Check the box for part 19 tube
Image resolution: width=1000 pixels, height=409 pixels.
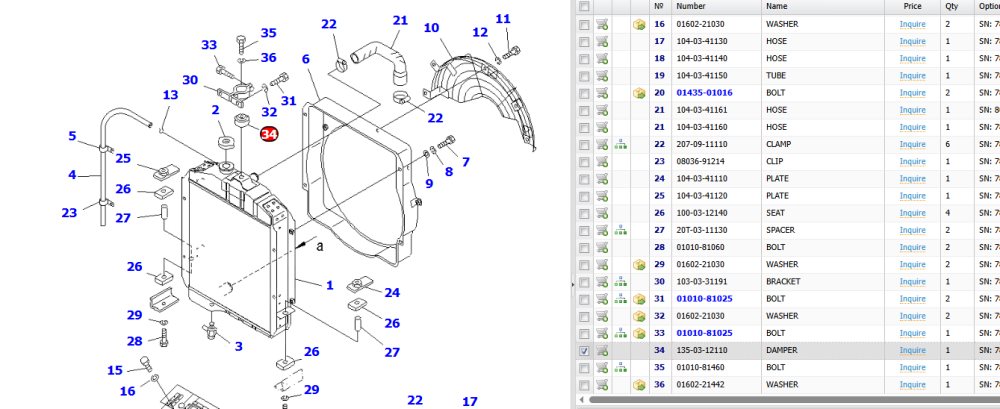[584, 76]
